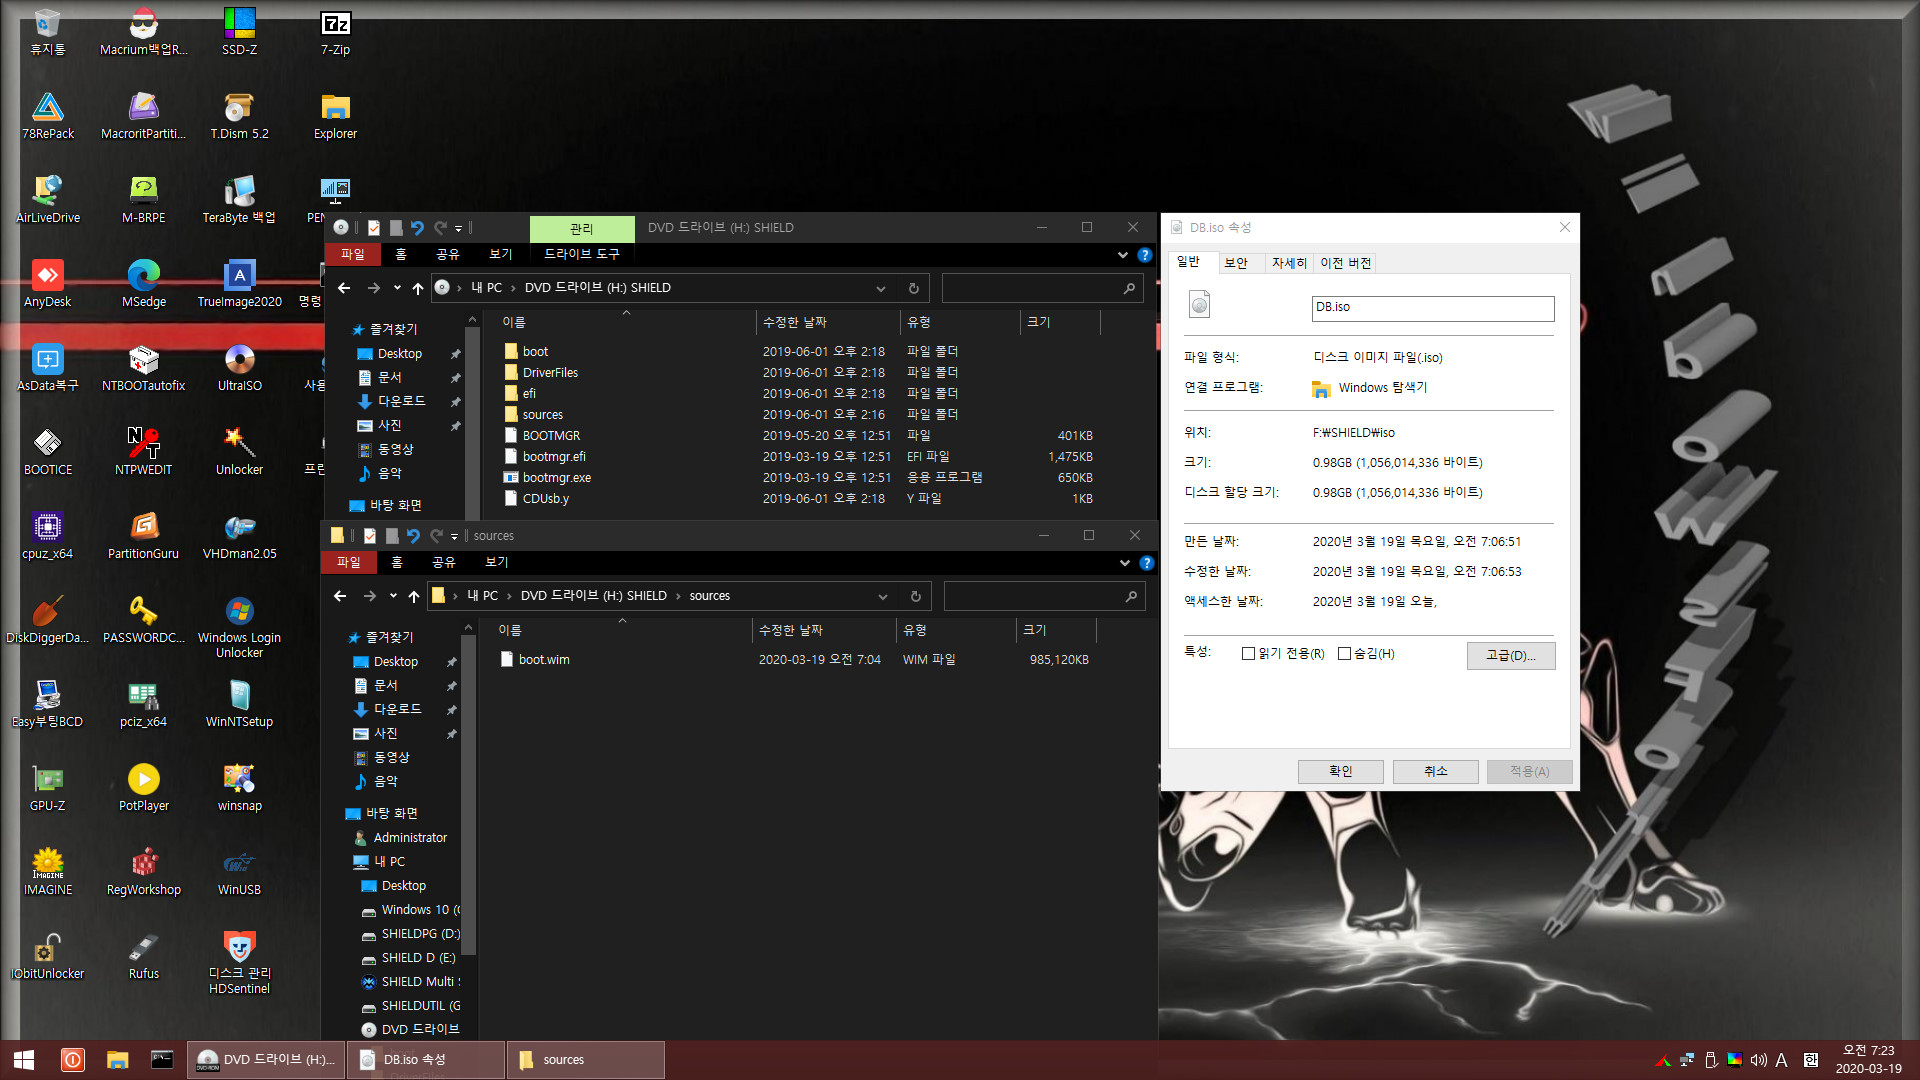Image resolution: width=1920 pixels, height=1080 pixels.
Task: Open quick access toolbar dropdown in sources window
Action: pyautogui.click(x=454, y=536)
